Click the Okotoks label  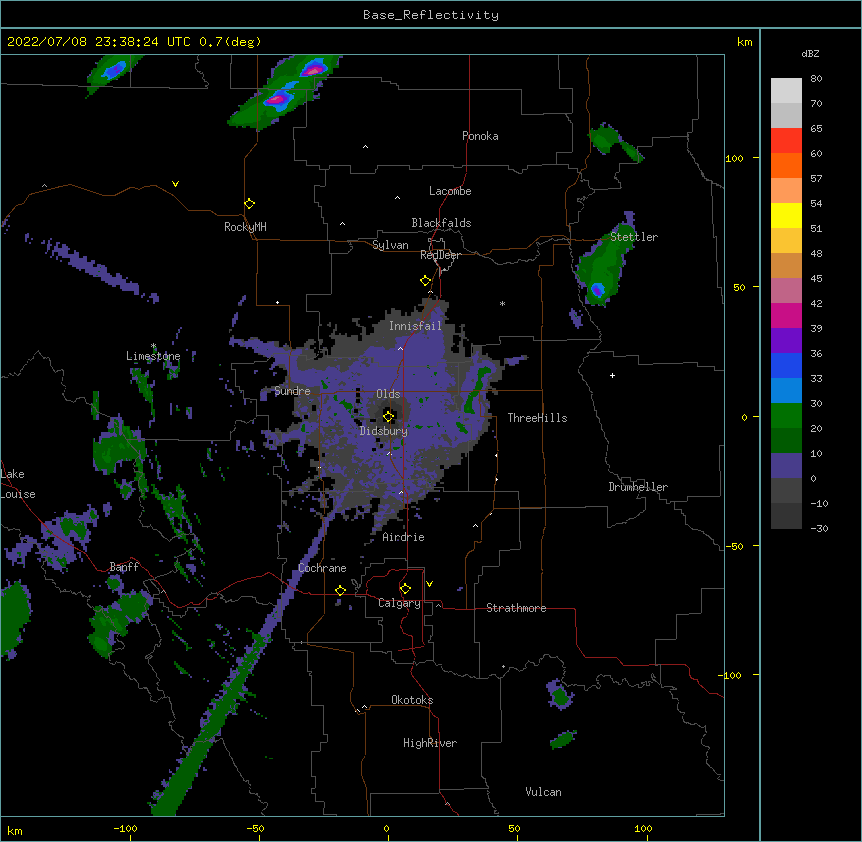point(412,700)
